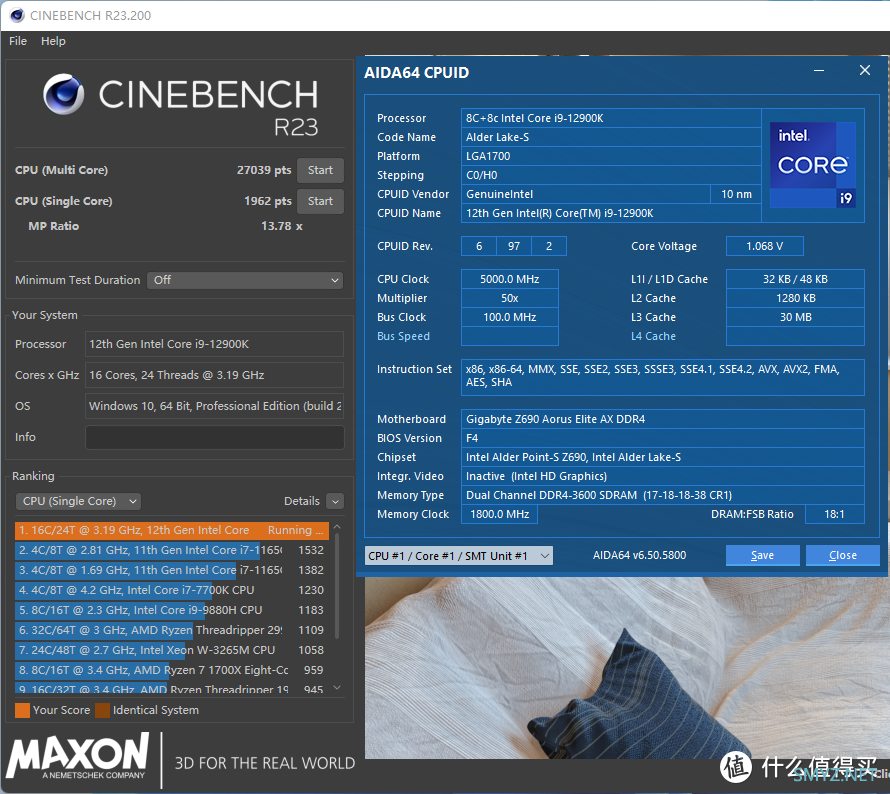Click the Cinebench Processor field 12th Gen Intel
Image resolution: width=890 pixels, height=794 pixels.
point(215,344)
